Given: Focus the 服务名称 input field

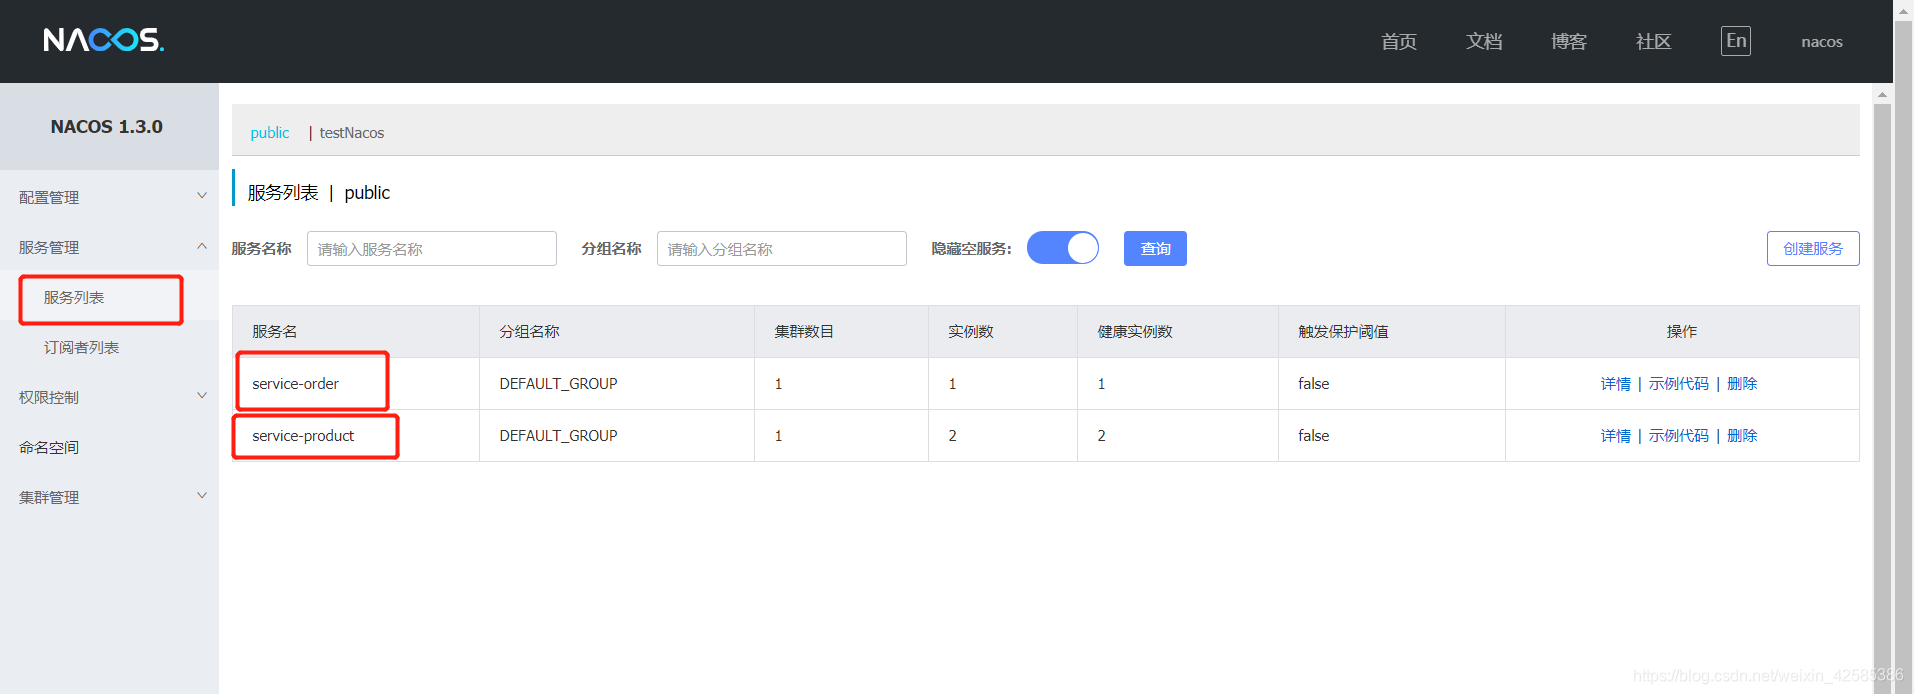Looking at the screenshot, I should (x=432, y=248).
